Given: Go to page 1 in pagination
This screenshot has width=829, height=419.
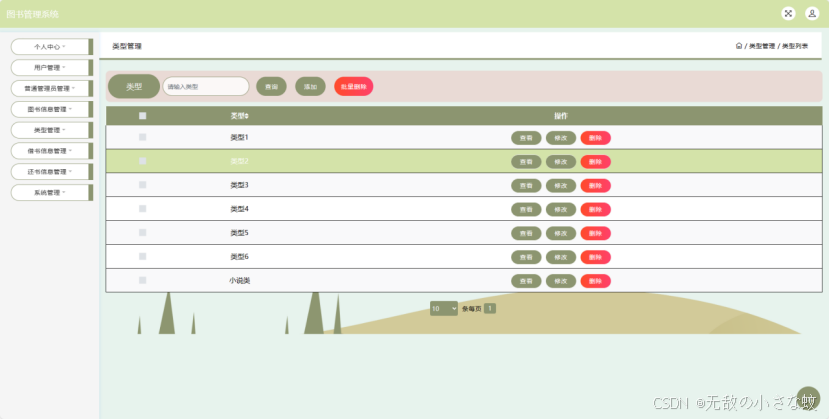Looking at the screenshot, I should click(x=490, y=308).
